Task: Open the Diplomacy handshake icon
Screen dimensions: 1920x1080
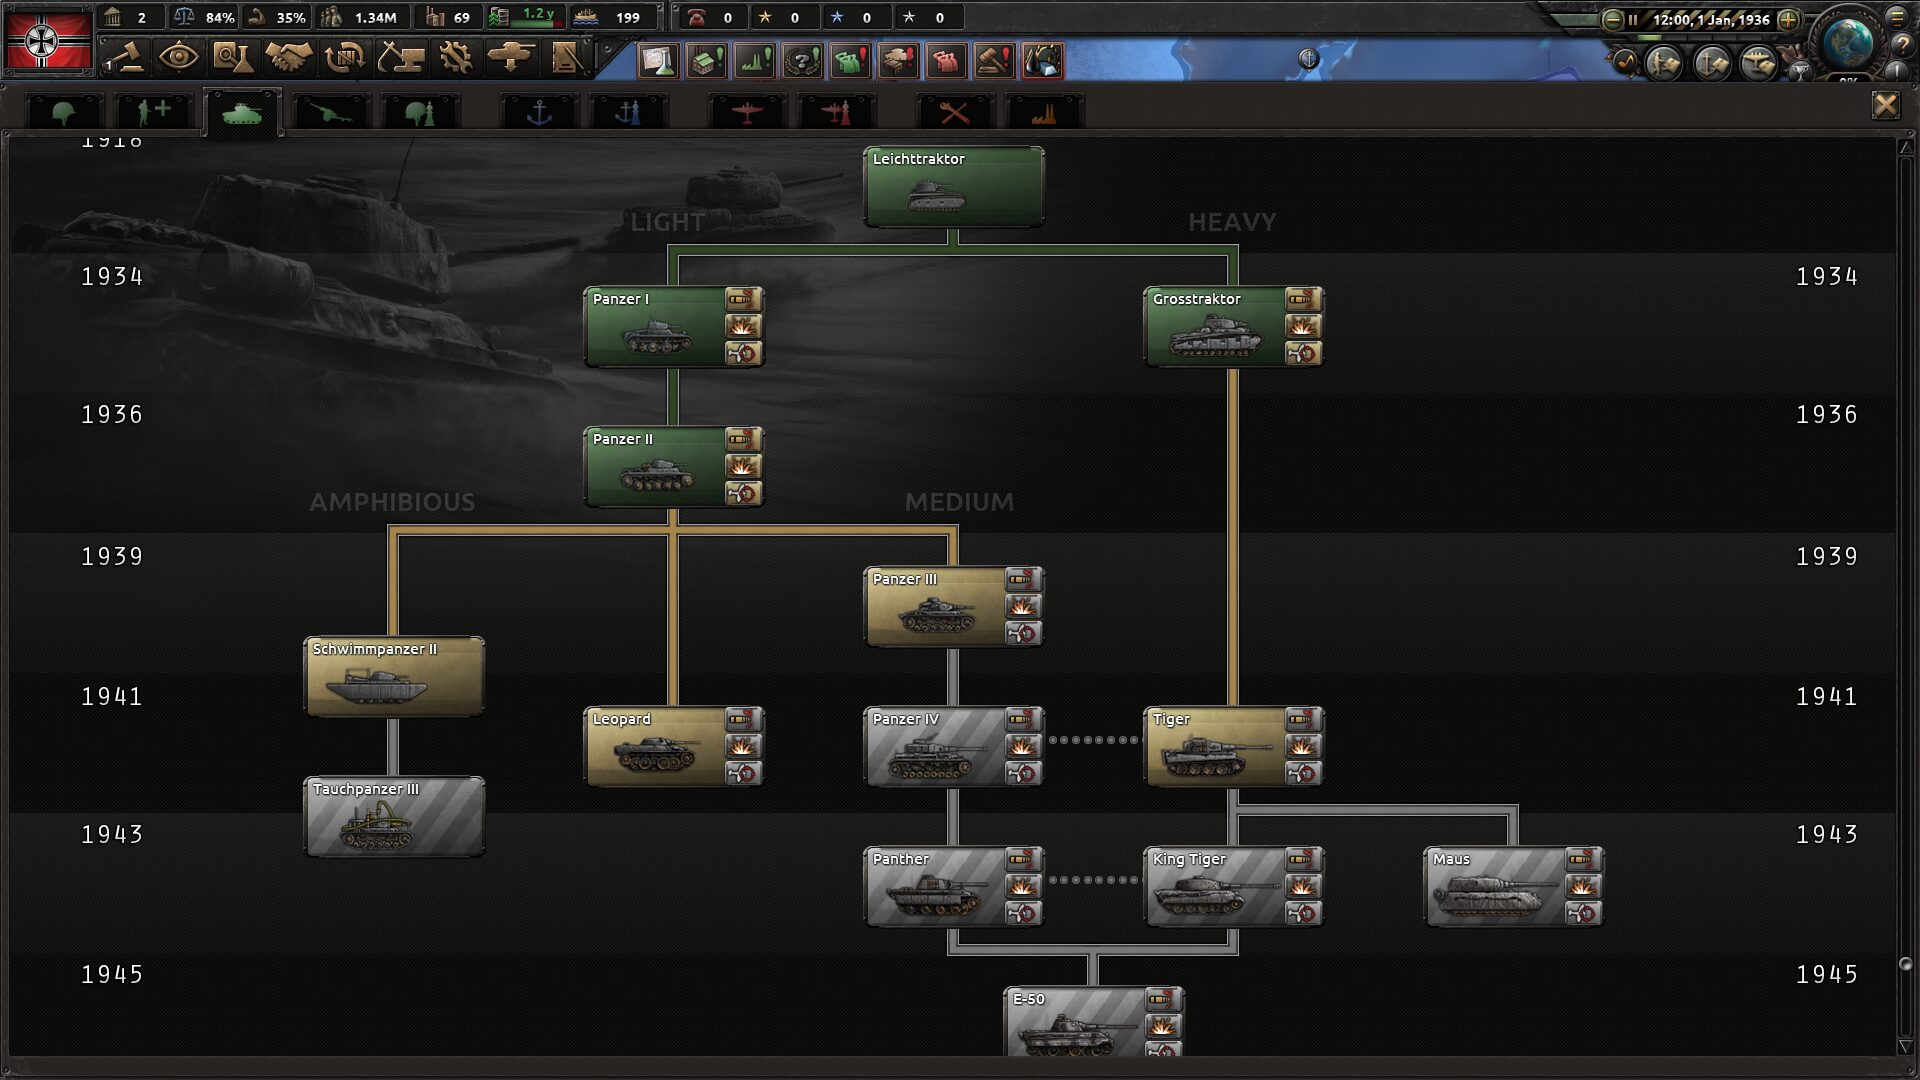Action: click(289, 57)
